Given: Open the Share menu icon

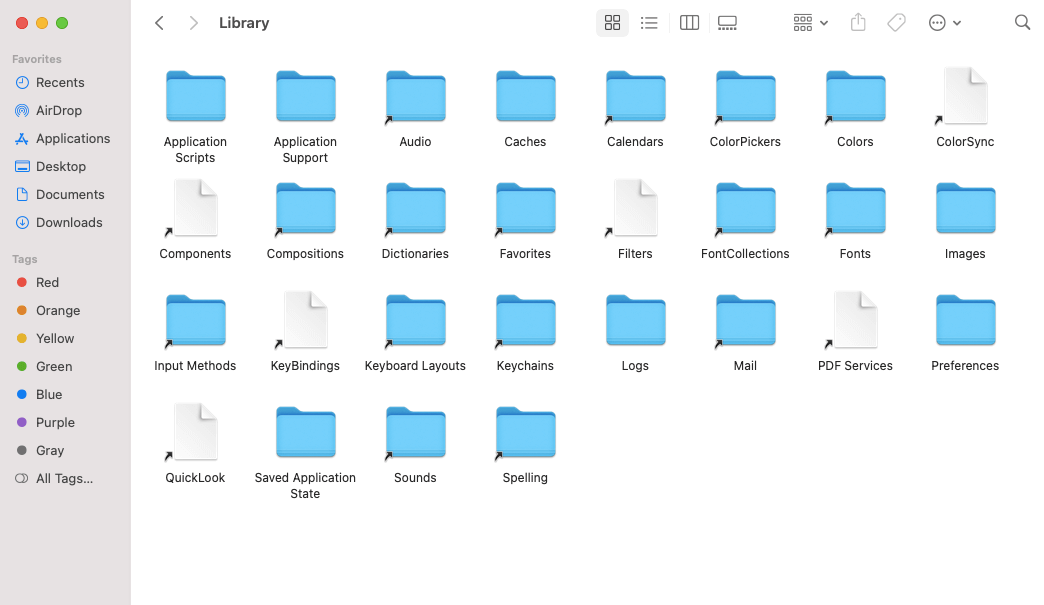Looking at the screenshot, I should coord(857,22).
